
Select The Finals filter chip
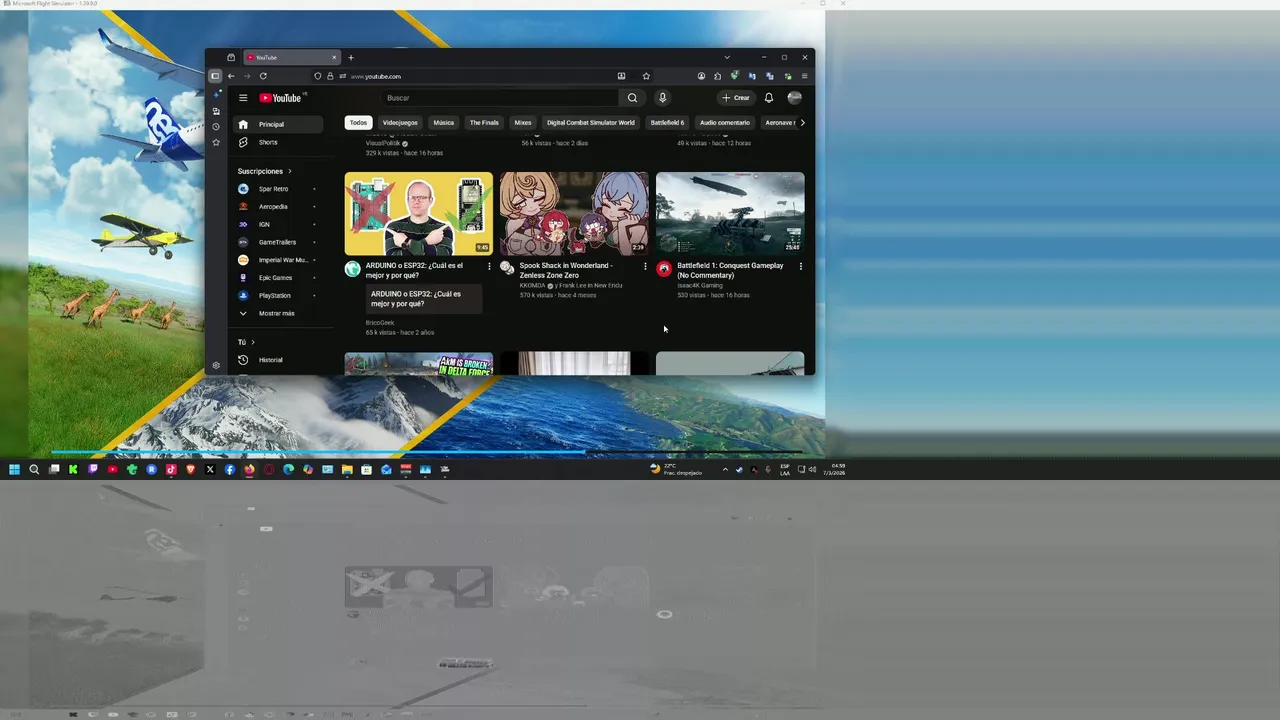coord(484,123)
